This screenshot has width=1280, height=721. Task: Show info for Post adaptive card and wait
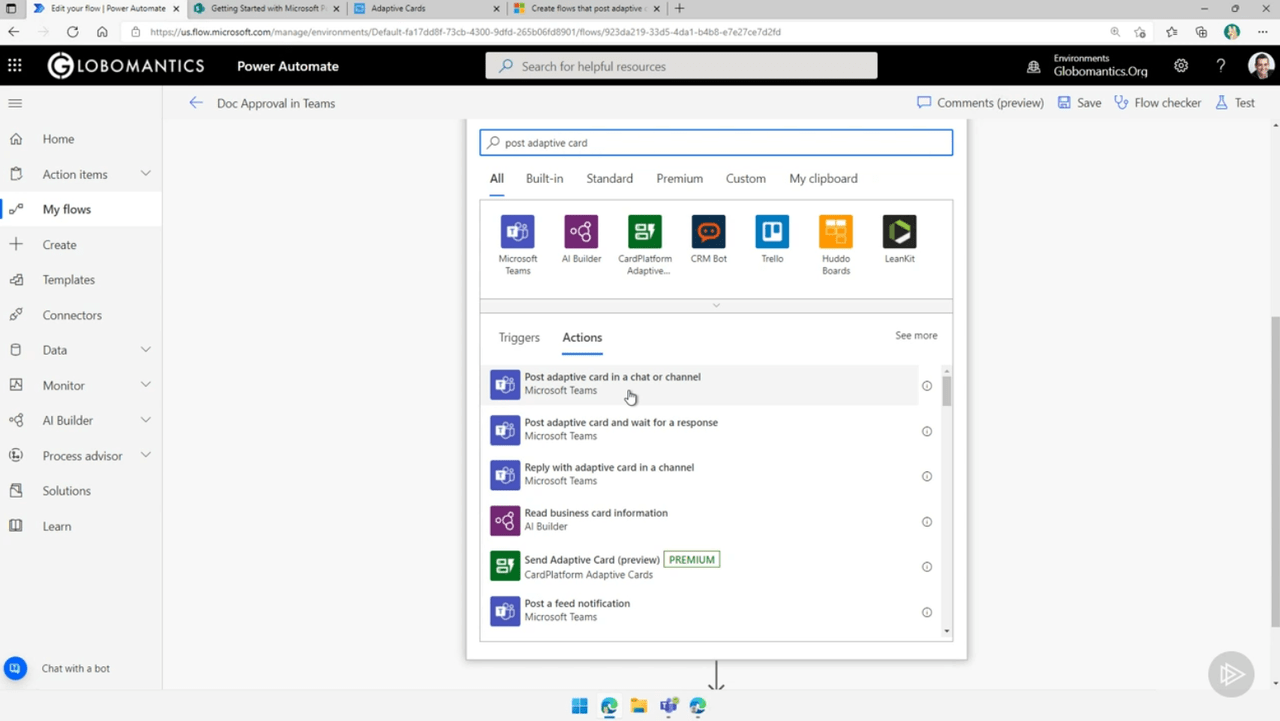927,432
